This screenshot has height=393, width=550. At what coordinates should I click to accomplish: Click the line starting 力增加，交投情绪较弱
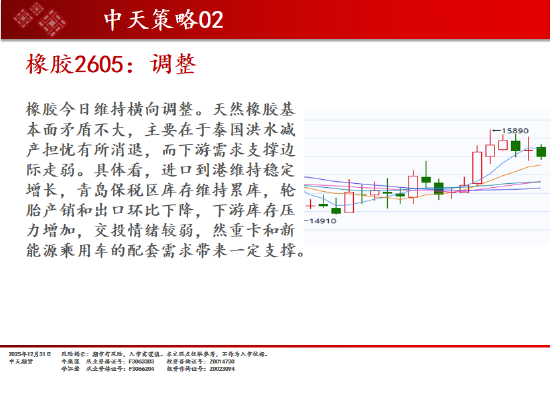(x=160, y=231)
